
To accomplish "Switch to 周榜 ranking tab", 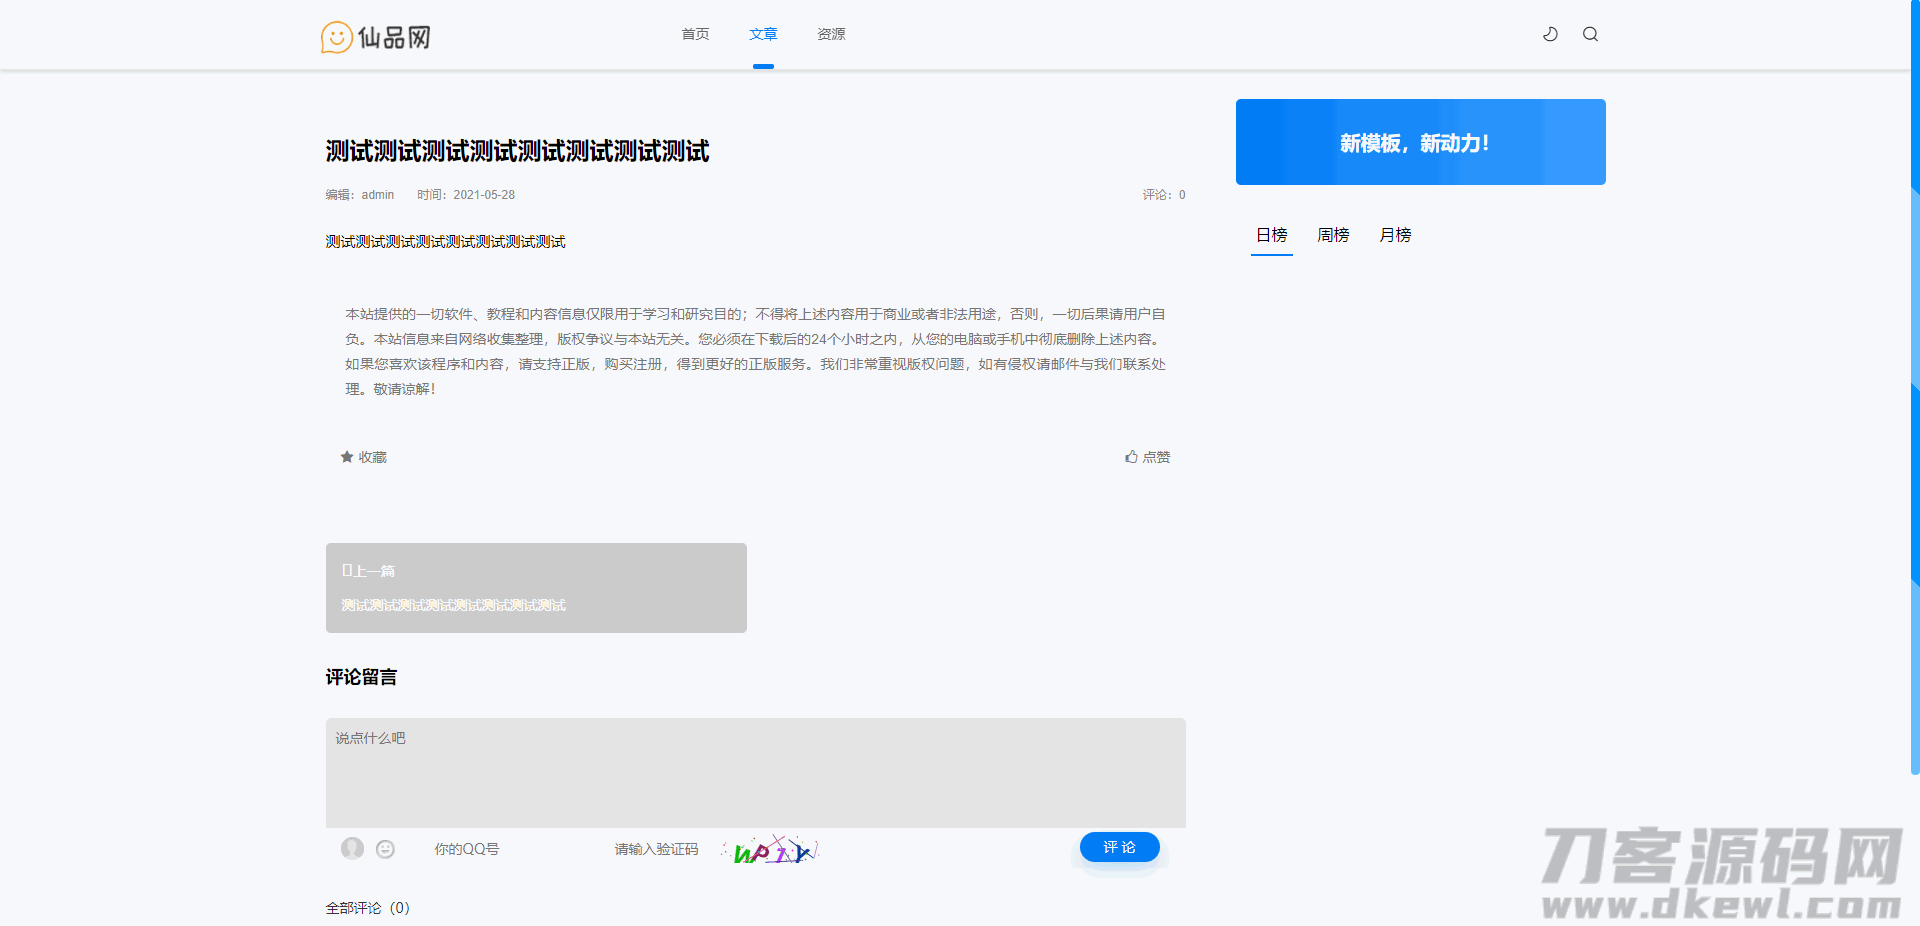I will click(x=1333, y=235).
